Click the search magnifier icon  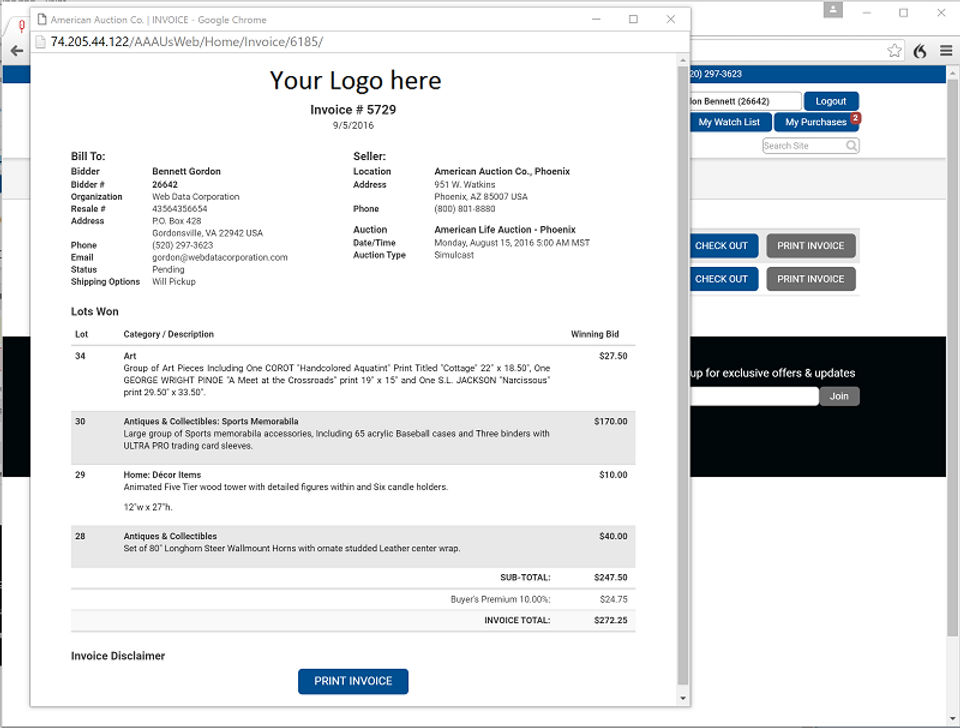click(x=851, y=146)
